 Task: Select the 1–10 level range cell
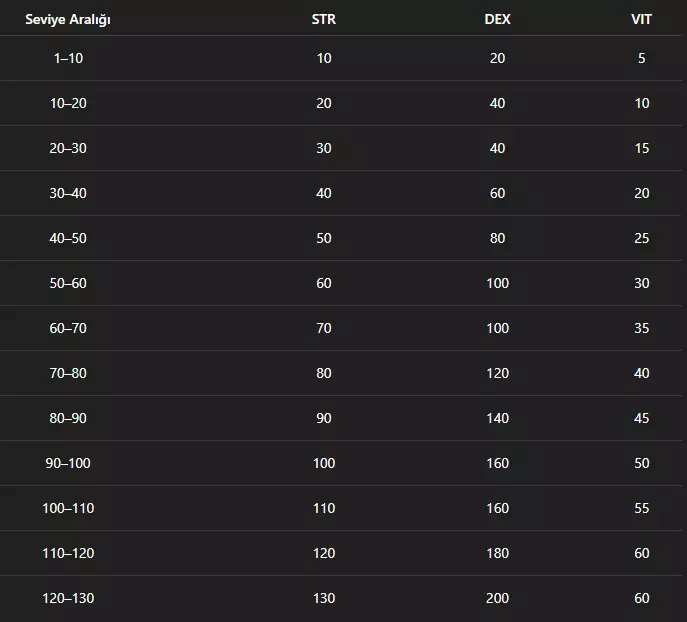point(68,58)
